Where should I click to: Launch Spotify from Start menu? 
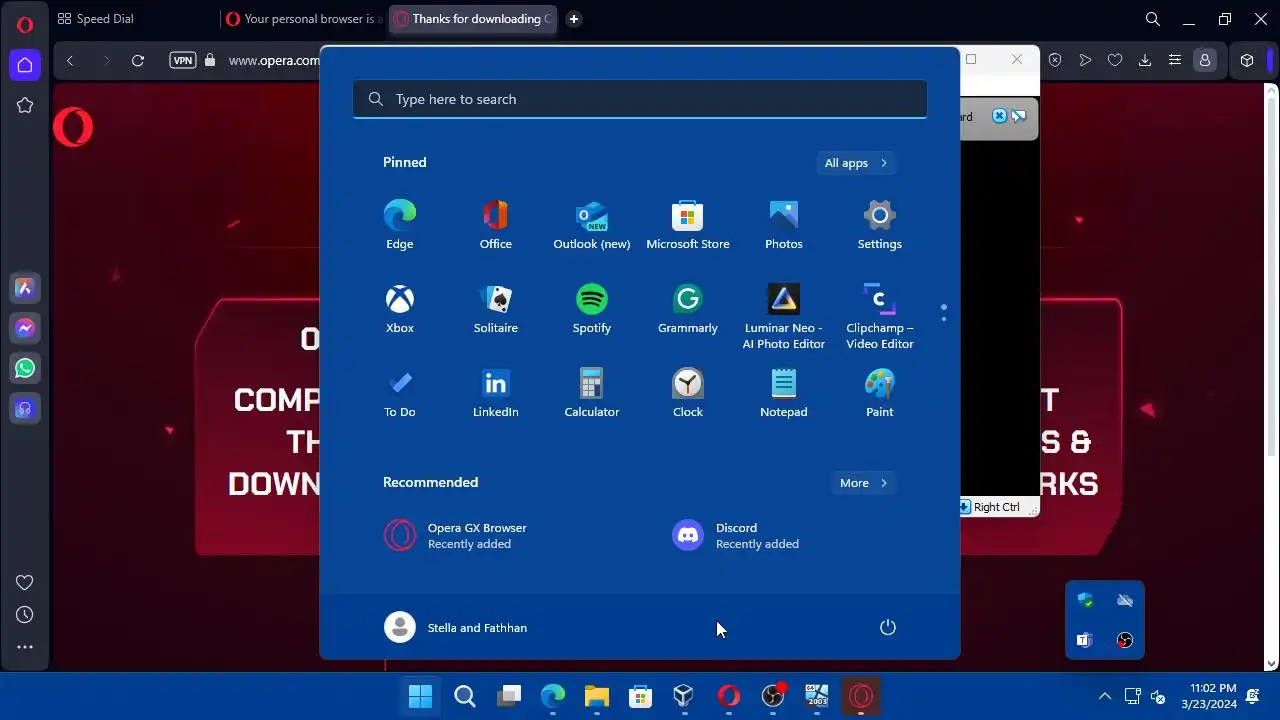591,309
